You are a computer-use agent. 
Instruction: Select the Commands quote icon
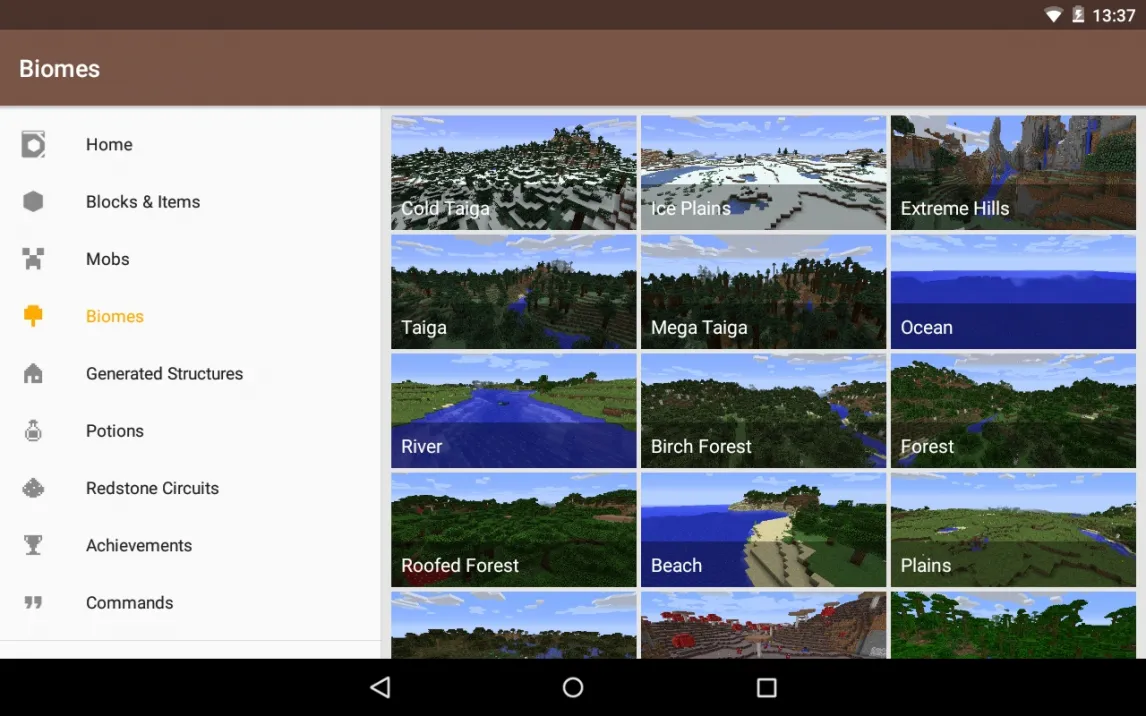pos(33,603)
